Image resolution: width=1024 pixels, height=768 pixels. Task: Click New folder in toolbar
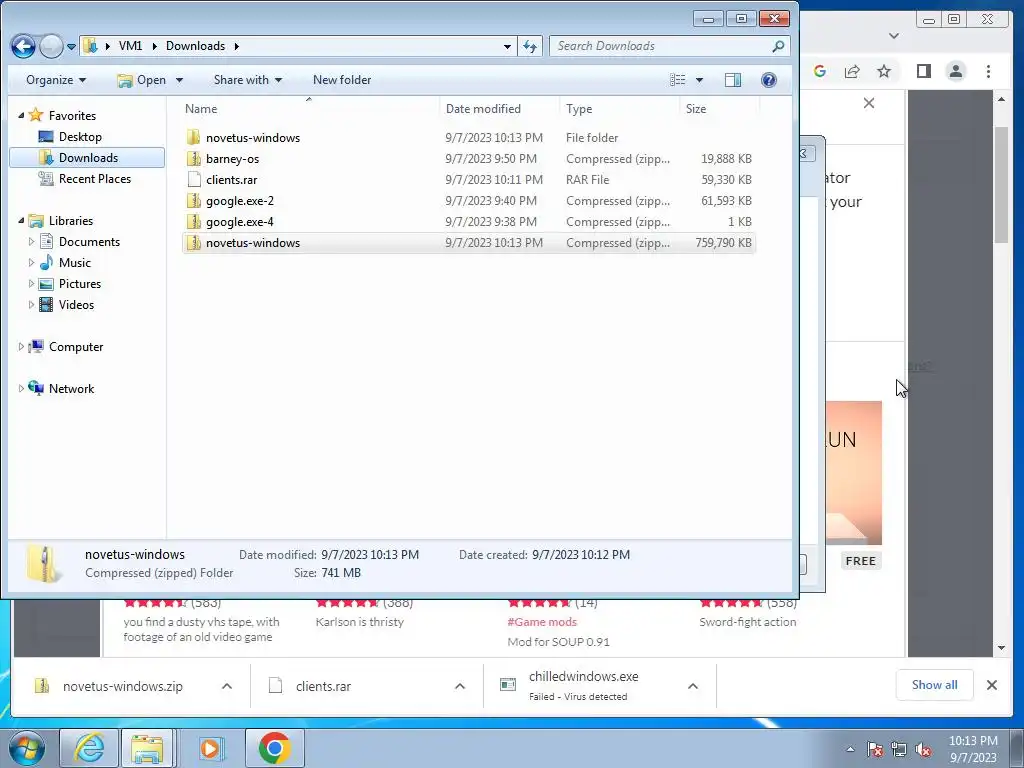coord(342,80)
